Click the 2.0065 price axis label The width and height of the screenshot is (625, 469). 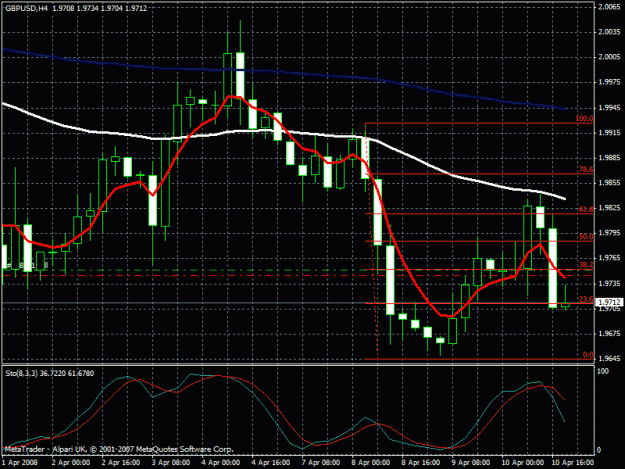(609, 7)
